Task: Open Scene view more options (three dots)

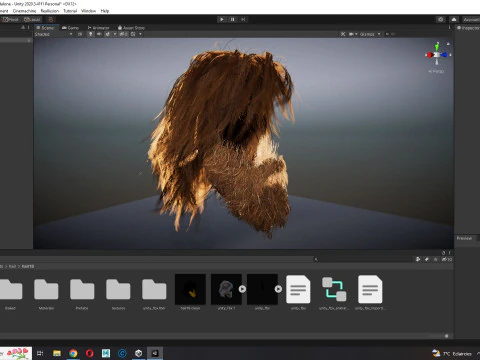Action: point(449,28)
